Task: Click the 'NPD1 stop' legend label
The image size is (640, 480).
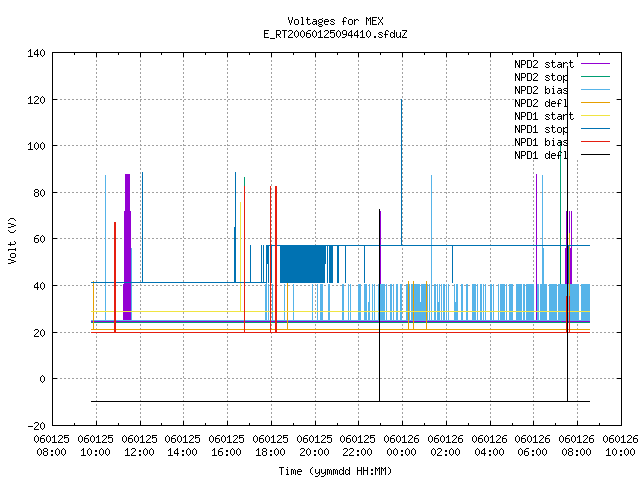Action: (541, 129)
